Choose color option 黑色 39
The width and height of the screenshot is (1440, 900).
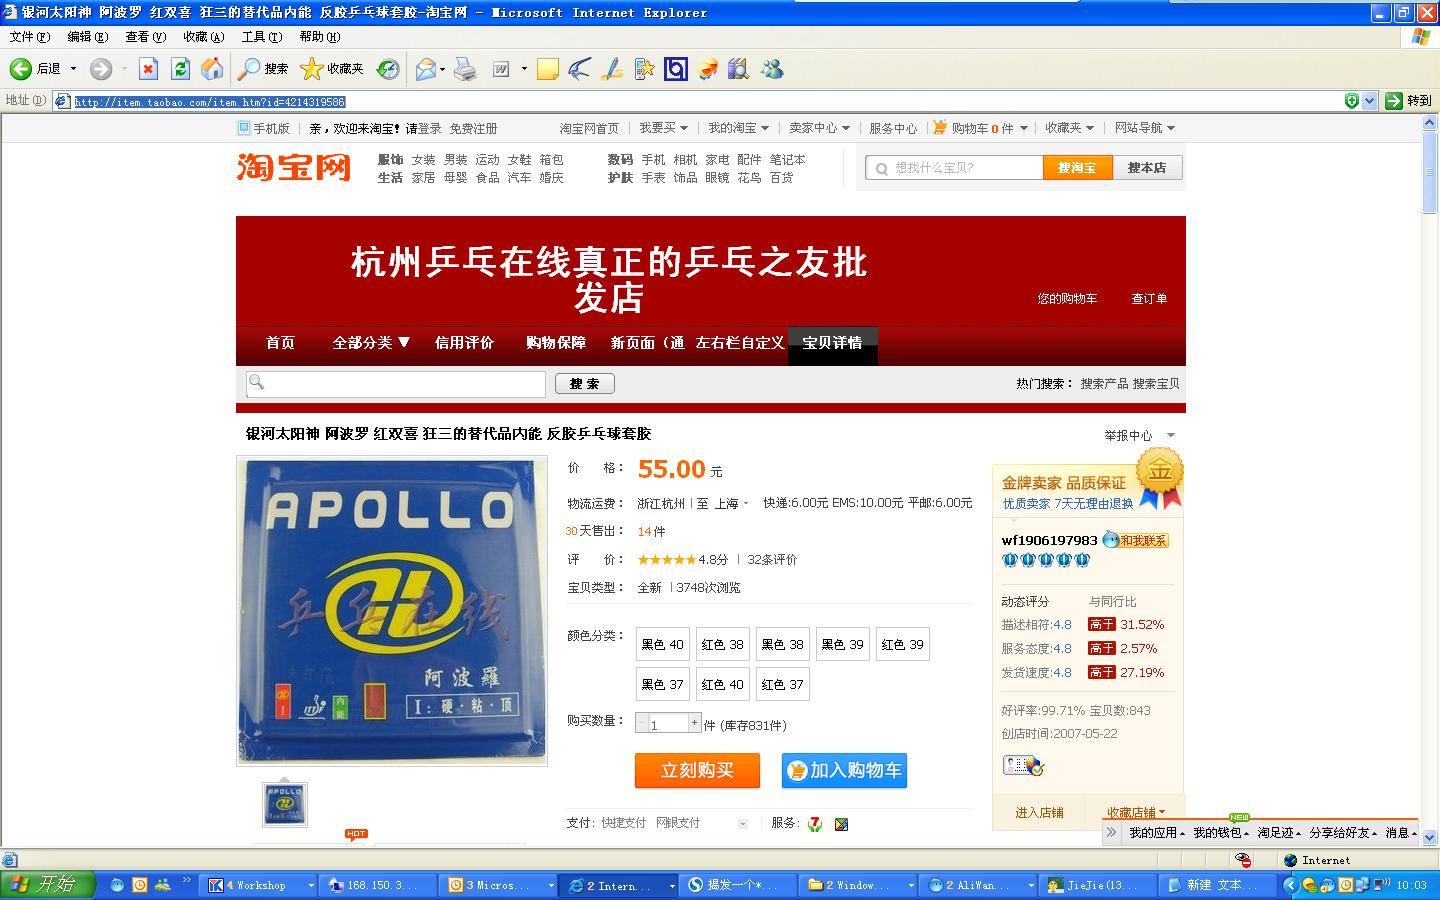click(842, 645)
